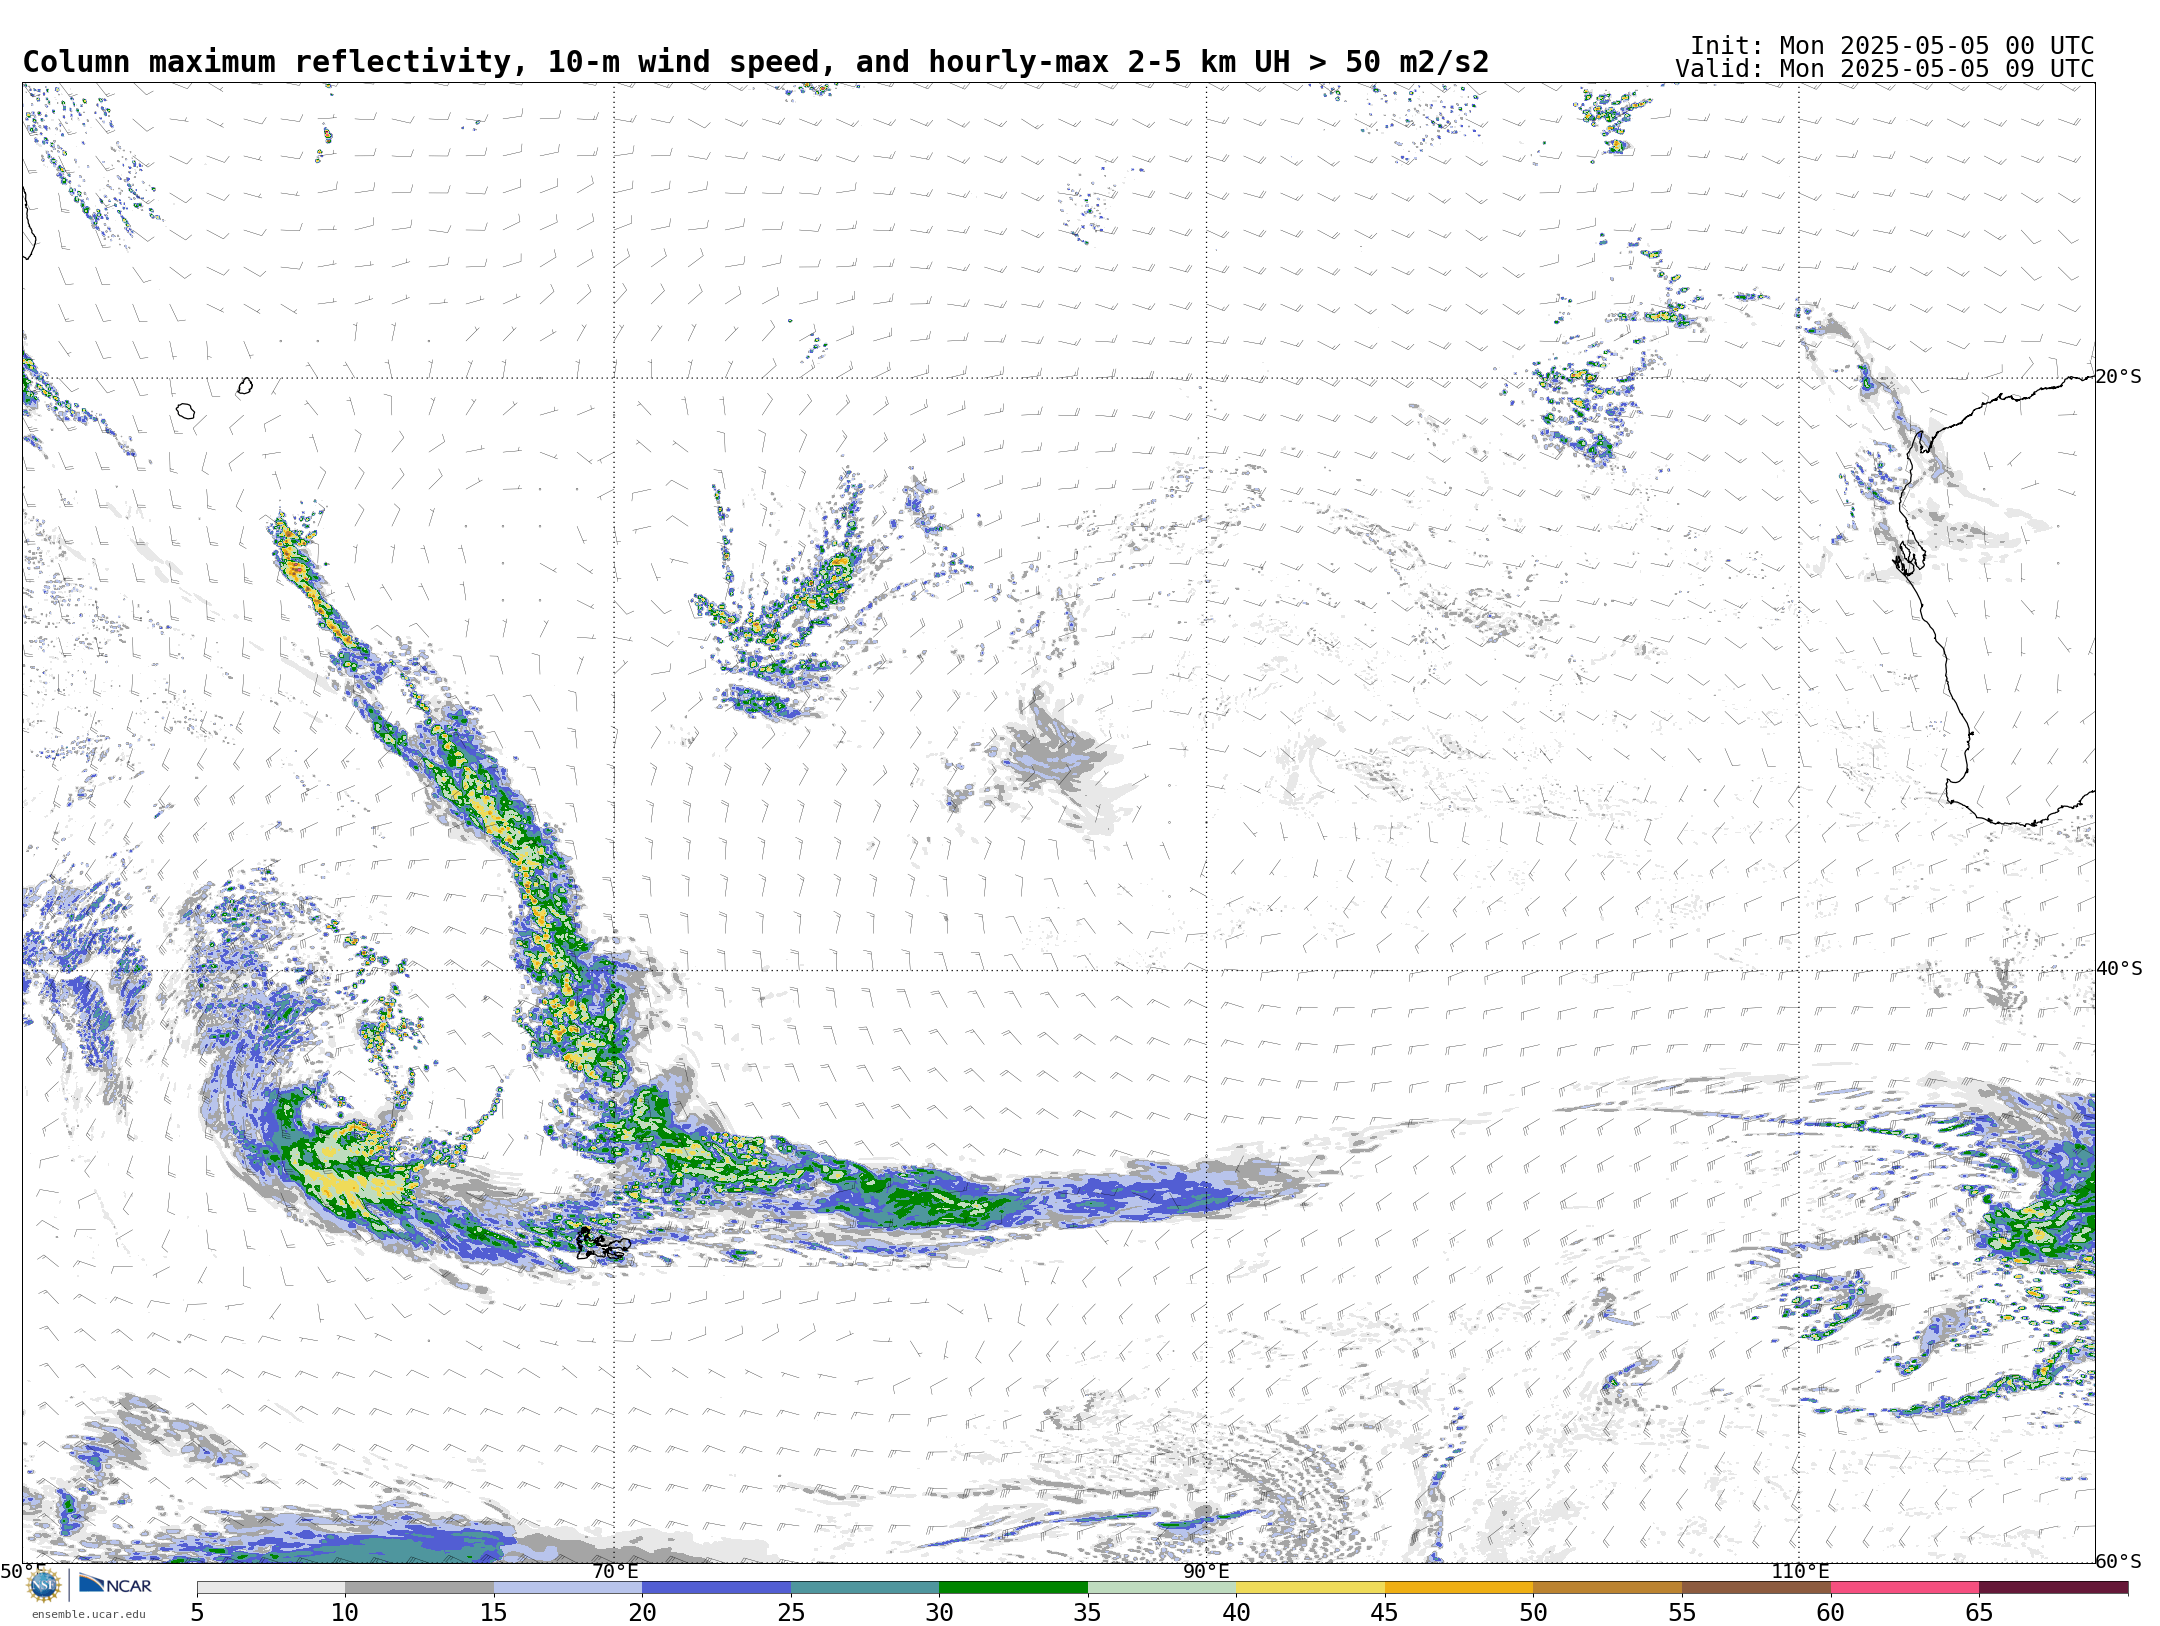Viewport: 2160px width, 1626px height.
Task: Pick the blue 20-25 dBZ swatch
Action: [x=716, y=1587]
